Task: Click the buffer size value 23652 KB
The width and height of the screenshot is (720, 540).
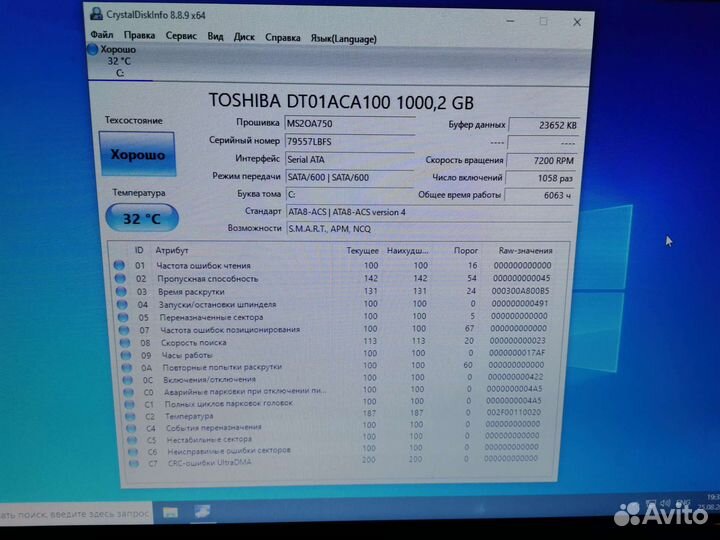Action: [544, 125]
